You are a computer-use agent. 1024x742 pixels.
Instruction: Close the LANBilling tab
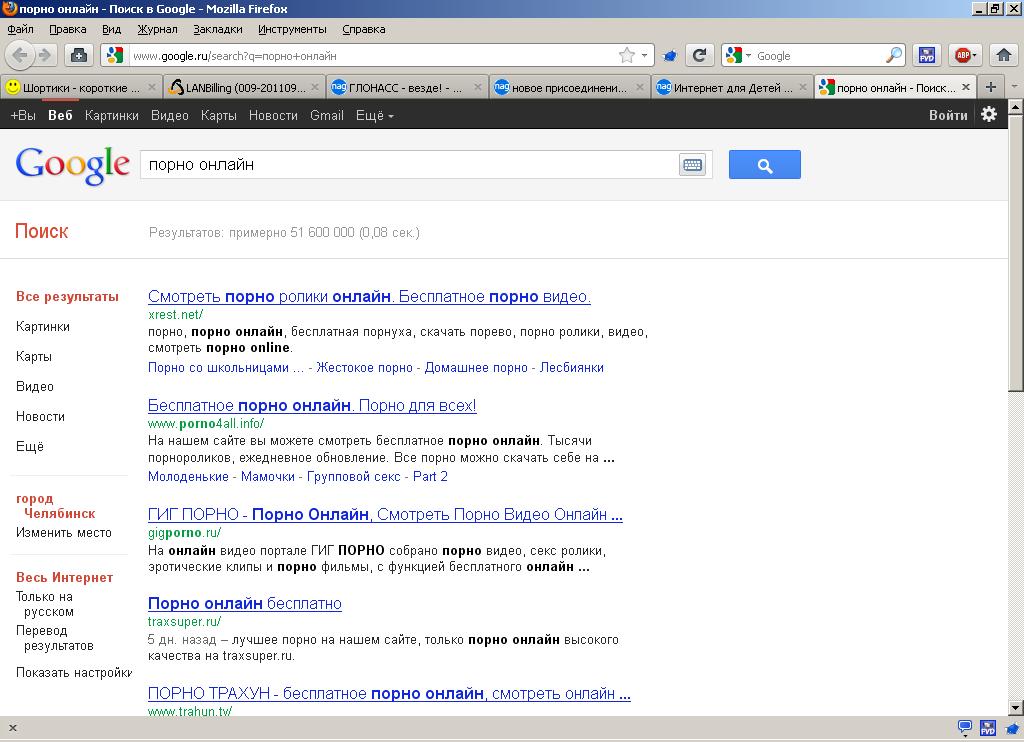(315, 87)
